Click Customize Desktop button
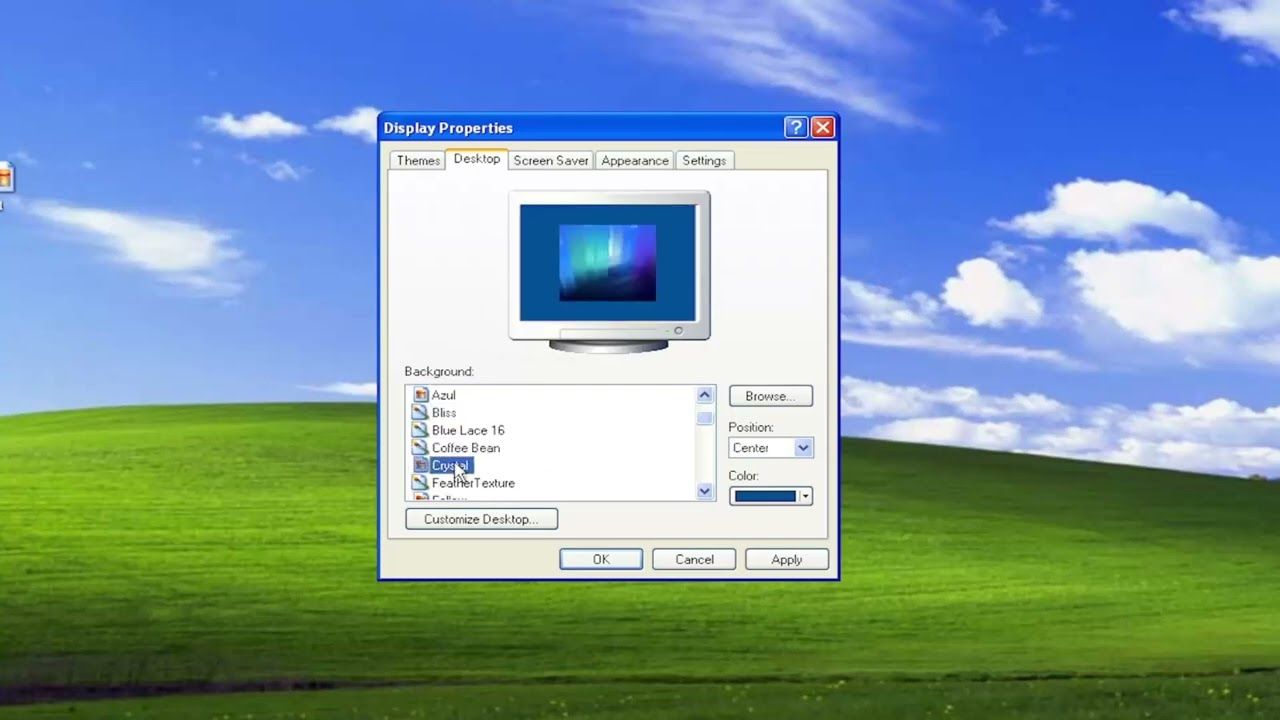Image resolution: width=1280 pixels, height=720 pixels. point(481,519)
